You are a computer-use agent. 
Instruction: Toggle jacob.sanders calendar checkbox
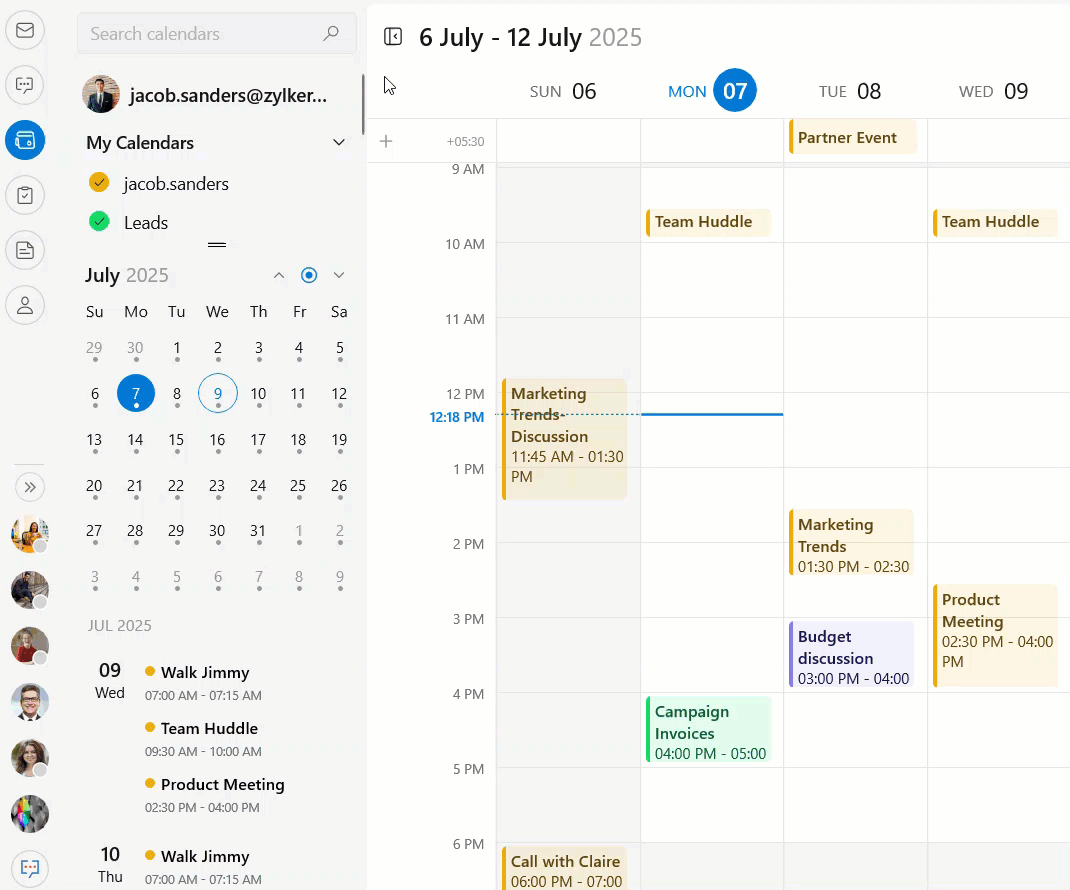click(100, 182)
